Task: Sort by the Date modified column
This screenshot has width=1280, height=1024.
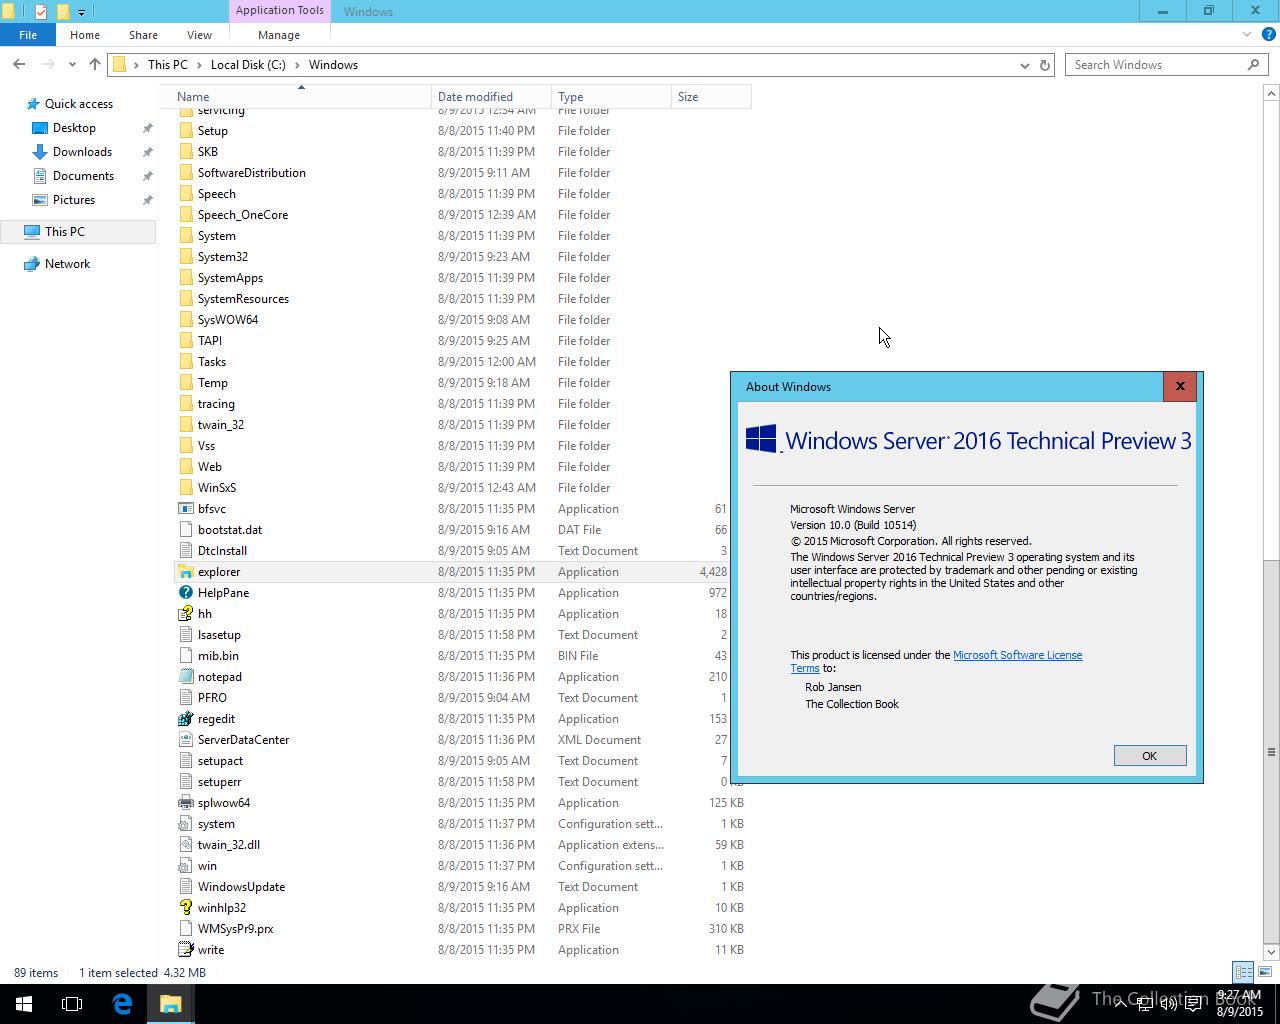Action: click(x=491, y=97)
